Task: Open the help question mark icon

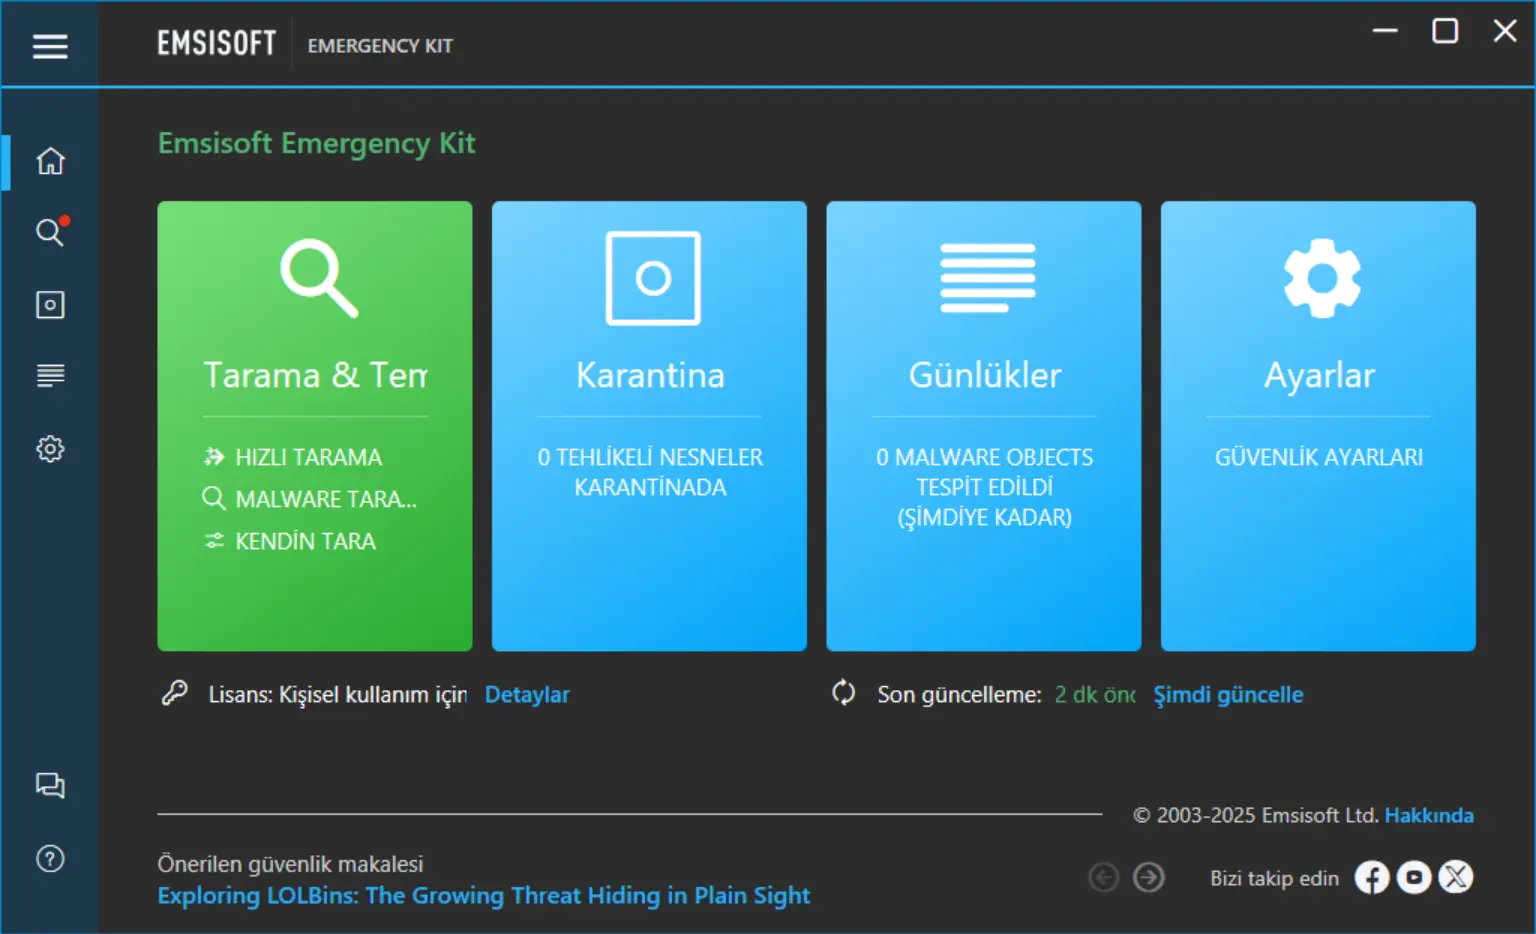Action: [x=50, y=859]
